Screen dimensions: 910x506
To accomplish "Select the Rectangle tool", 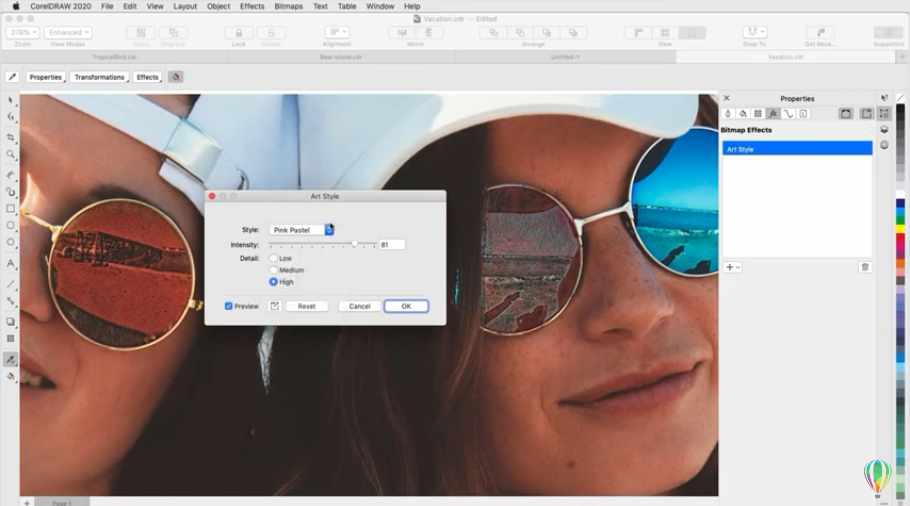I will coord(11,209).
